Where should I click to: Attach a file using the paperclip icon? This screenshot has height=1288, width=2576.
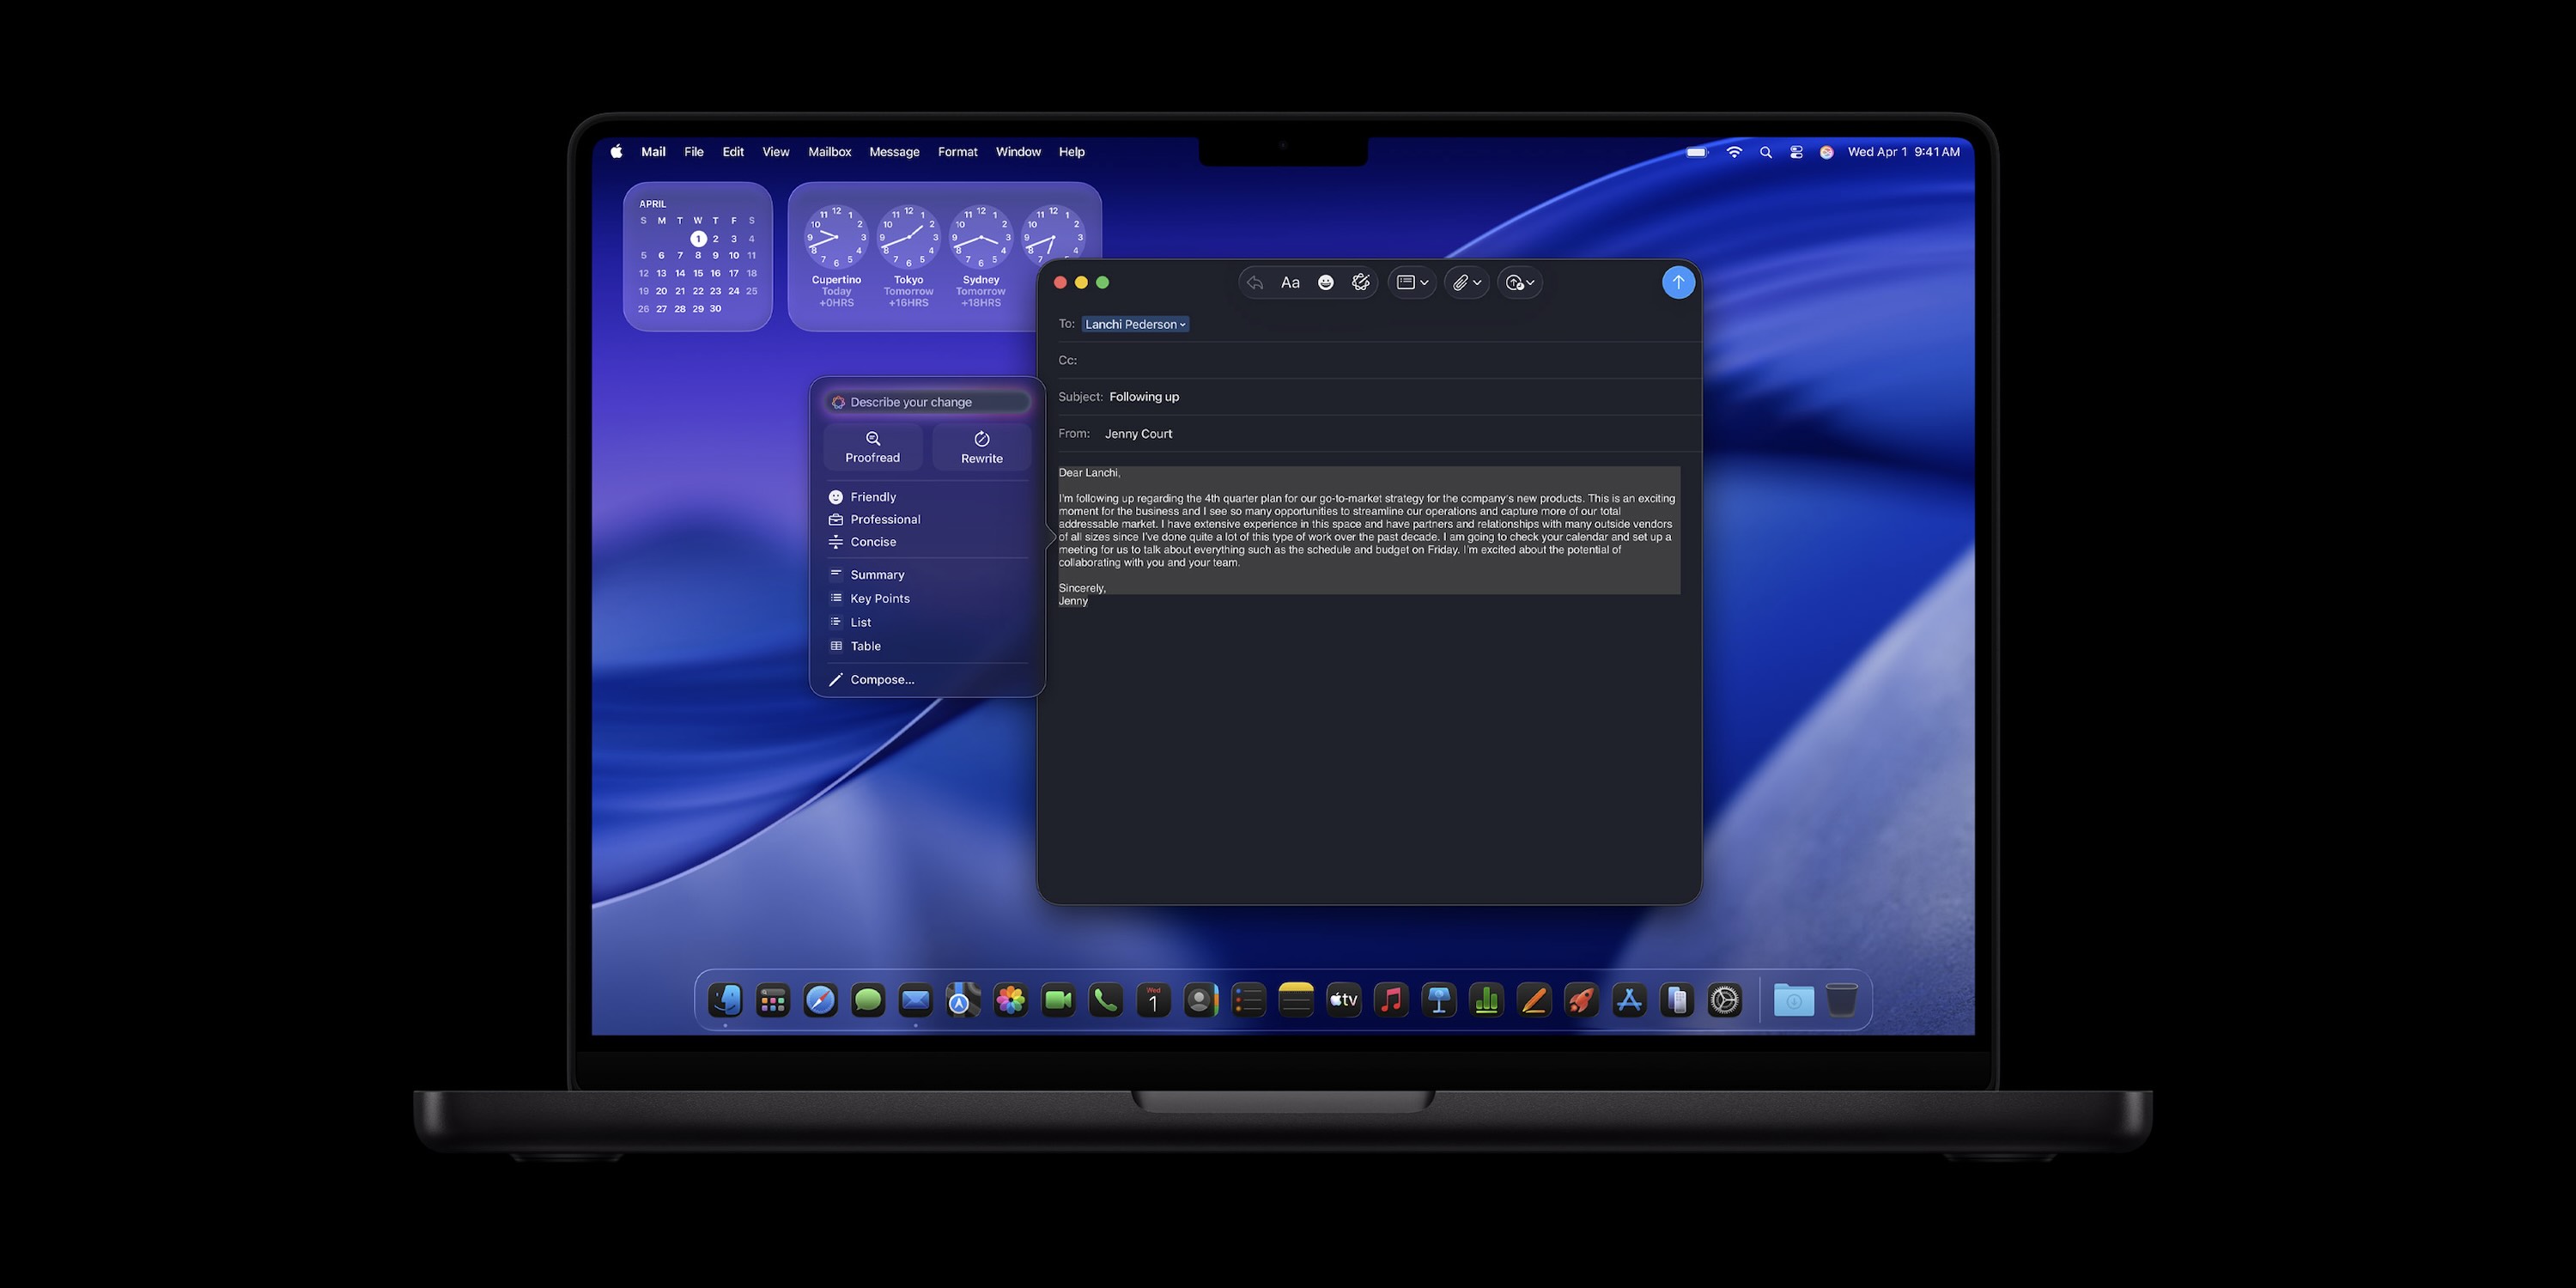[x=1460, y=282]
